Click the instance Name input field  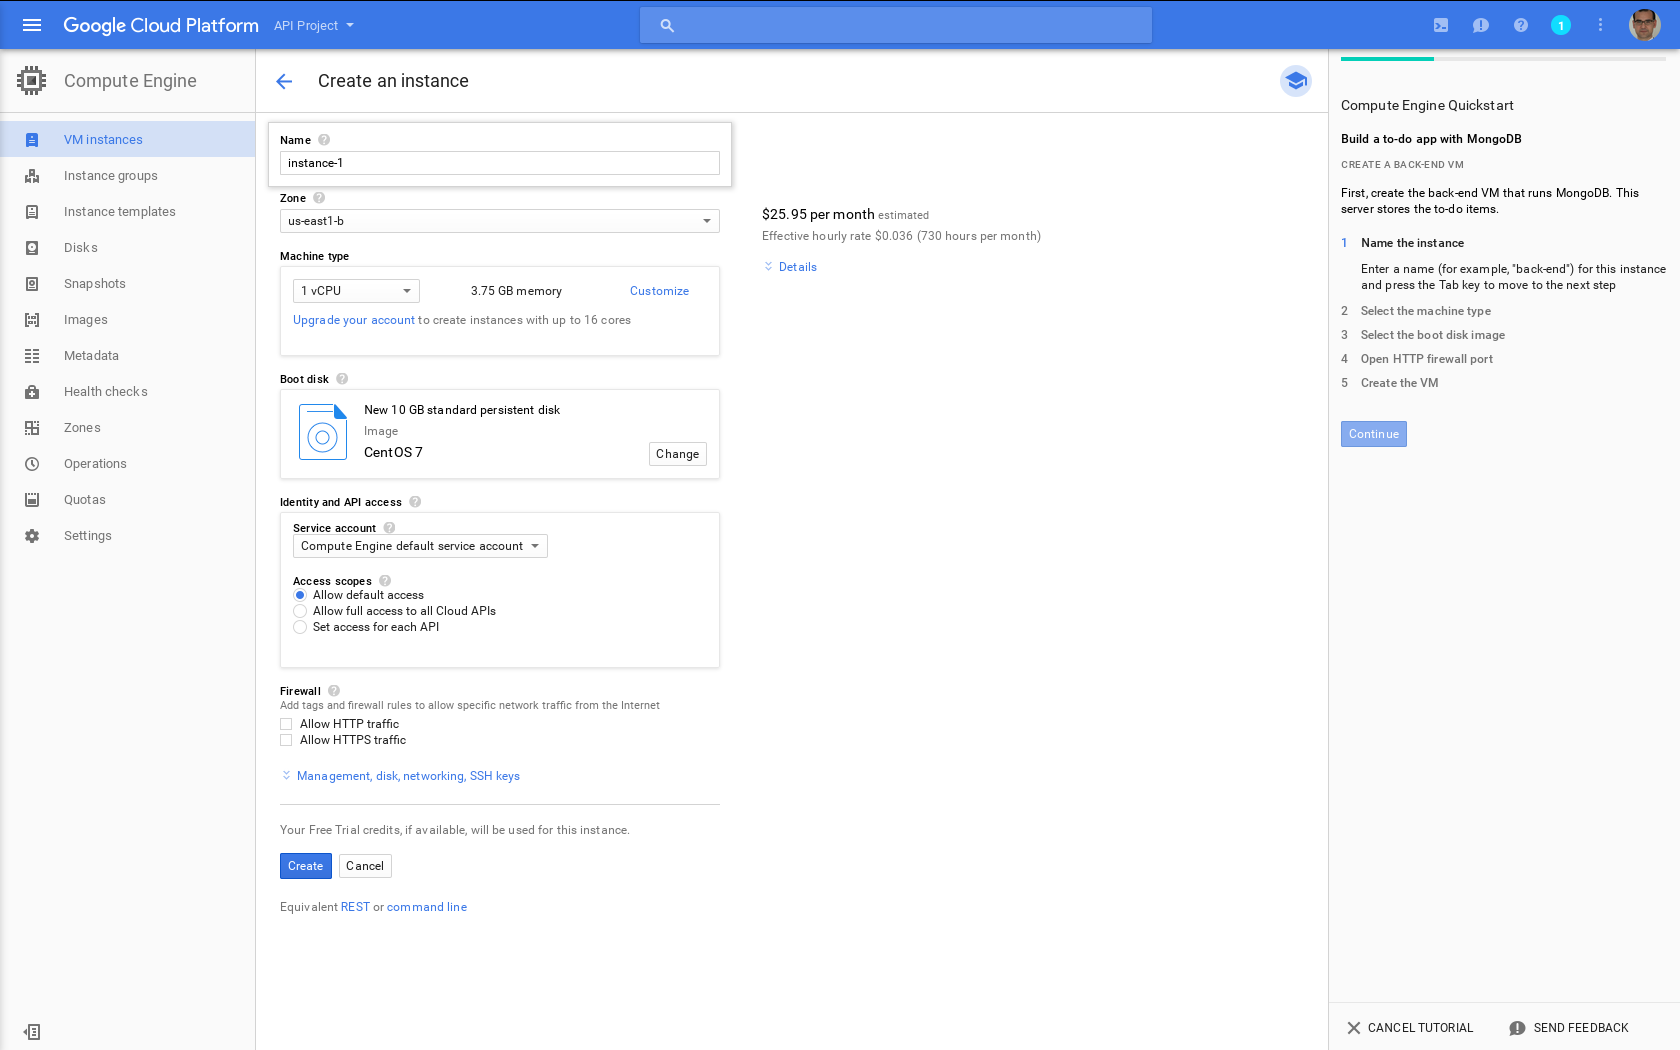coord(499,163)
